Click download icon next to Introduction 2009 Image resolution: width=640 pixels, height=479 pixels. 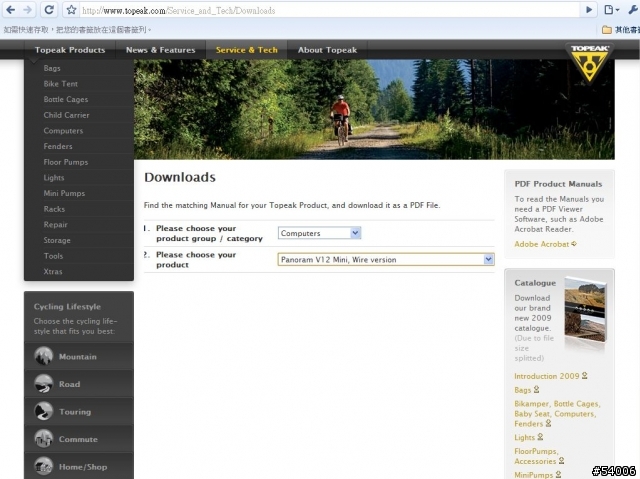click(x=584, y=375)
